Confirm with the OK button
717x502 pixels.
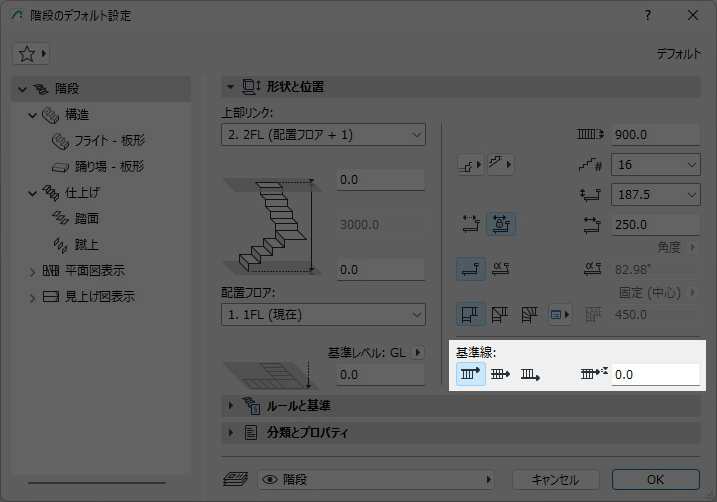[655, 480]
